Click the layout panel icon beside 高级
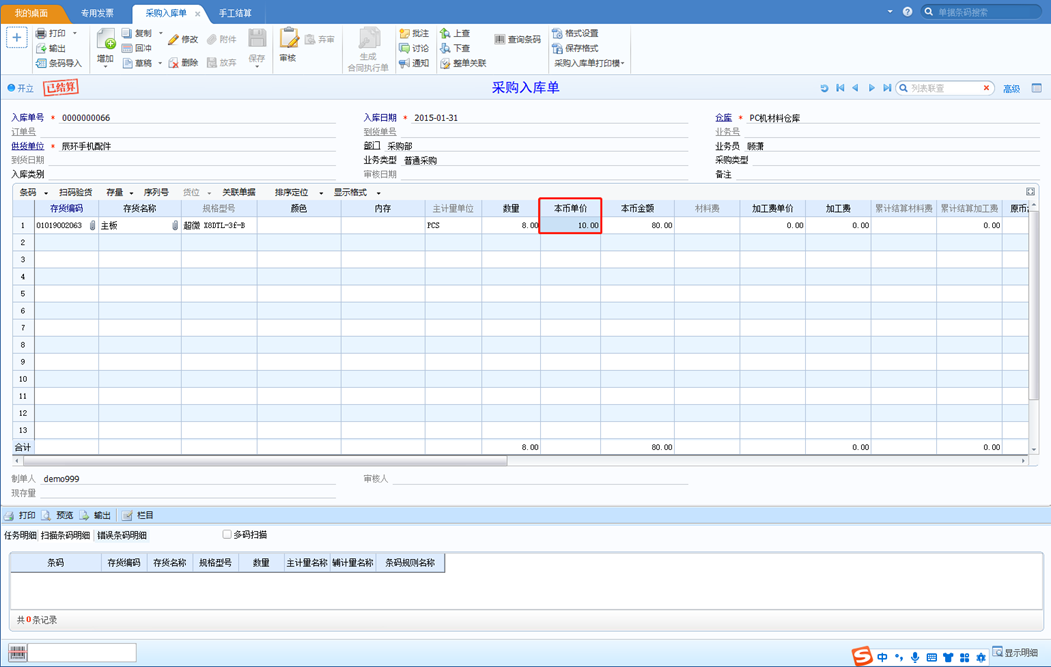The height and width of the screenshot is (667, 1051). (x=1036, y=88)
